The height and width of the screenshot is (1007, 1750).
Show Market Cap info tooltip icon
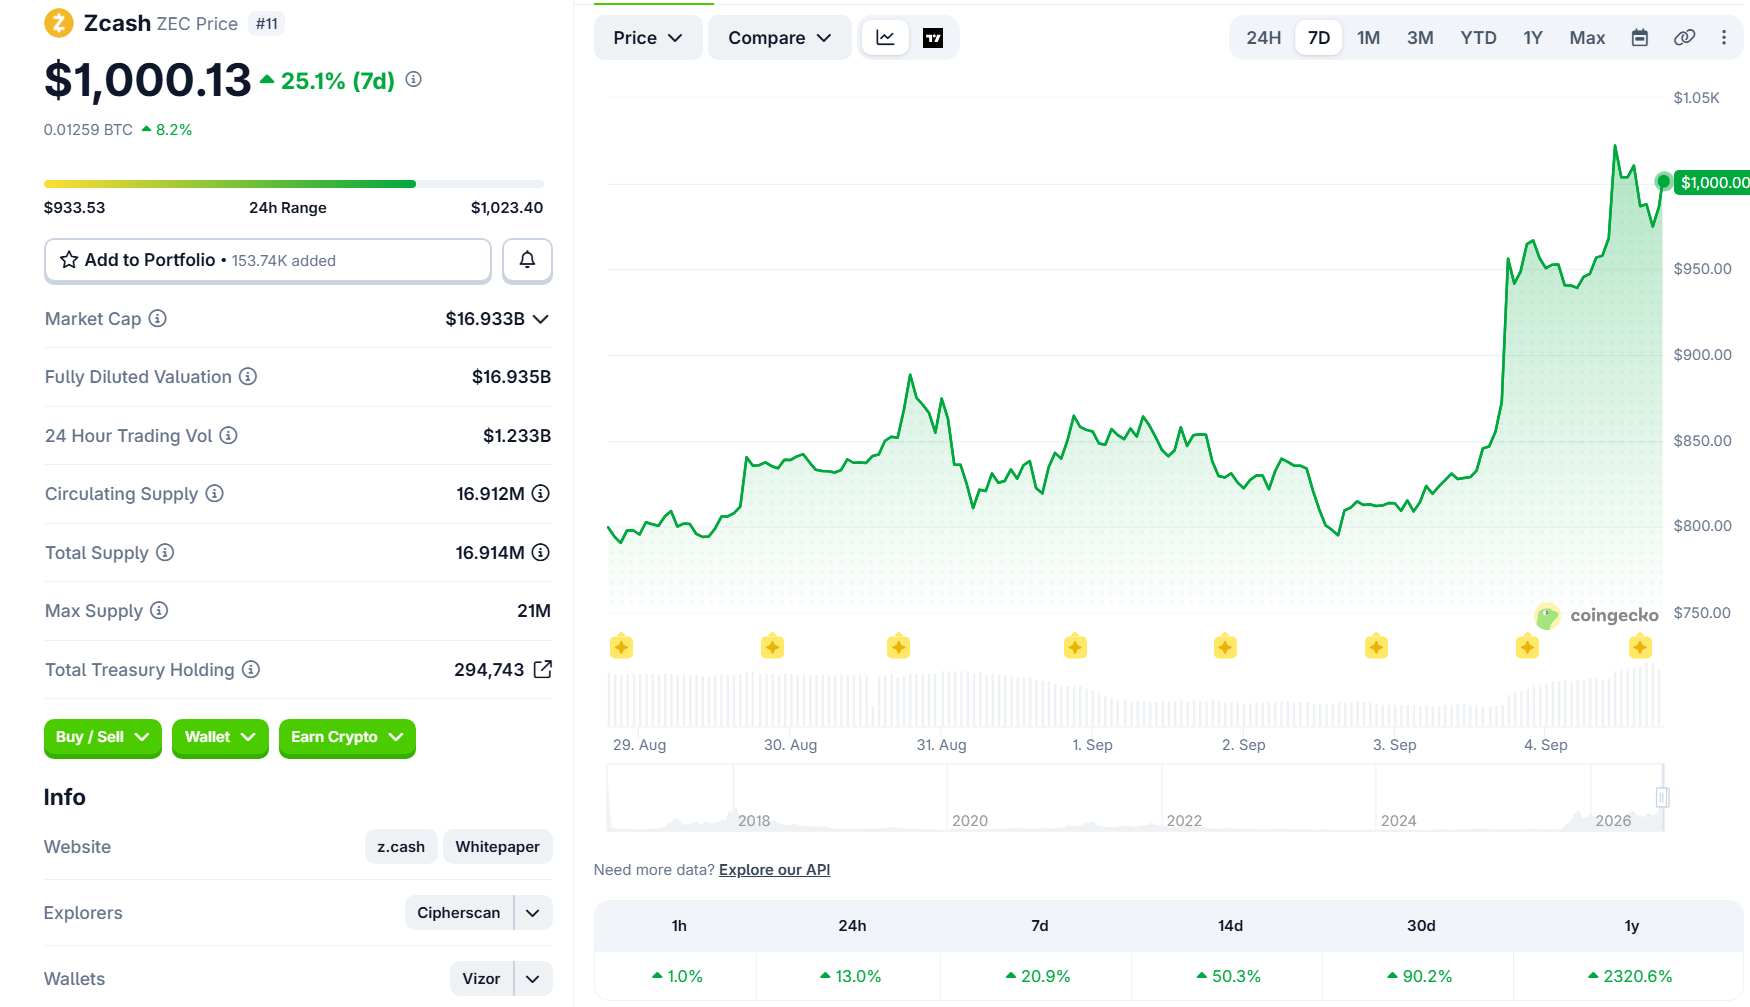point(158,318)
